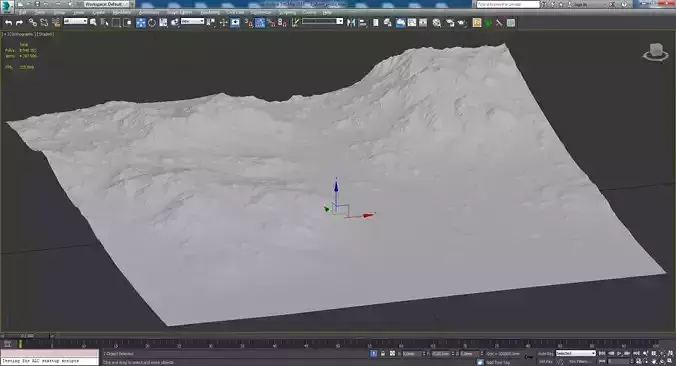Click the Redo arrow in main toolbar

pyautogui.click(x=19, y=22)
